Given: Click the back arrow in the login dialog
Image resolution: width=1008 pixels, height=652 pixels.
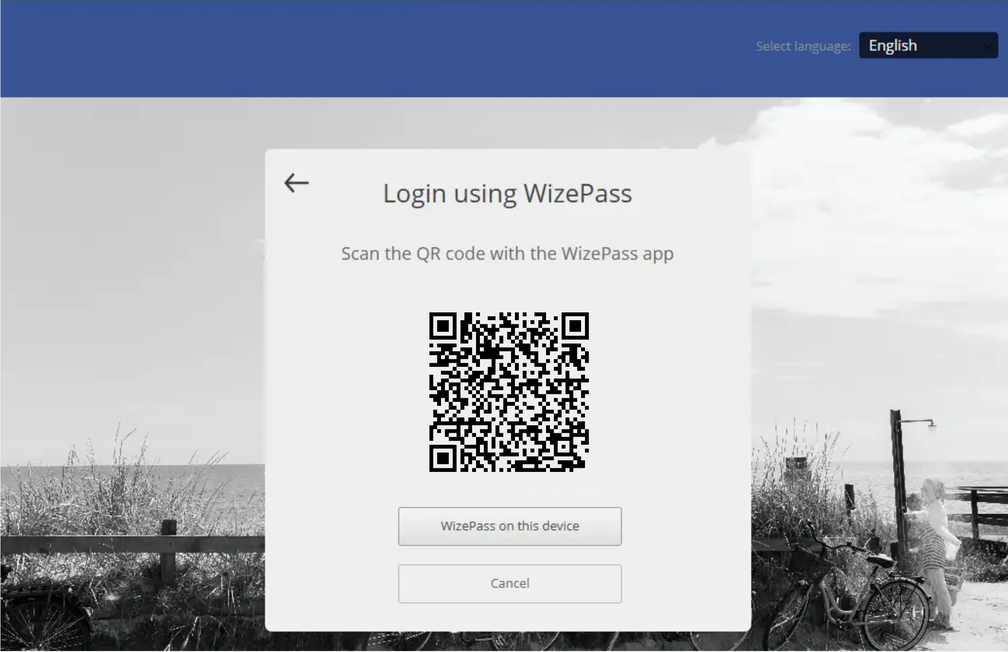Looking at the screenshot, I should tap(296, 183).
